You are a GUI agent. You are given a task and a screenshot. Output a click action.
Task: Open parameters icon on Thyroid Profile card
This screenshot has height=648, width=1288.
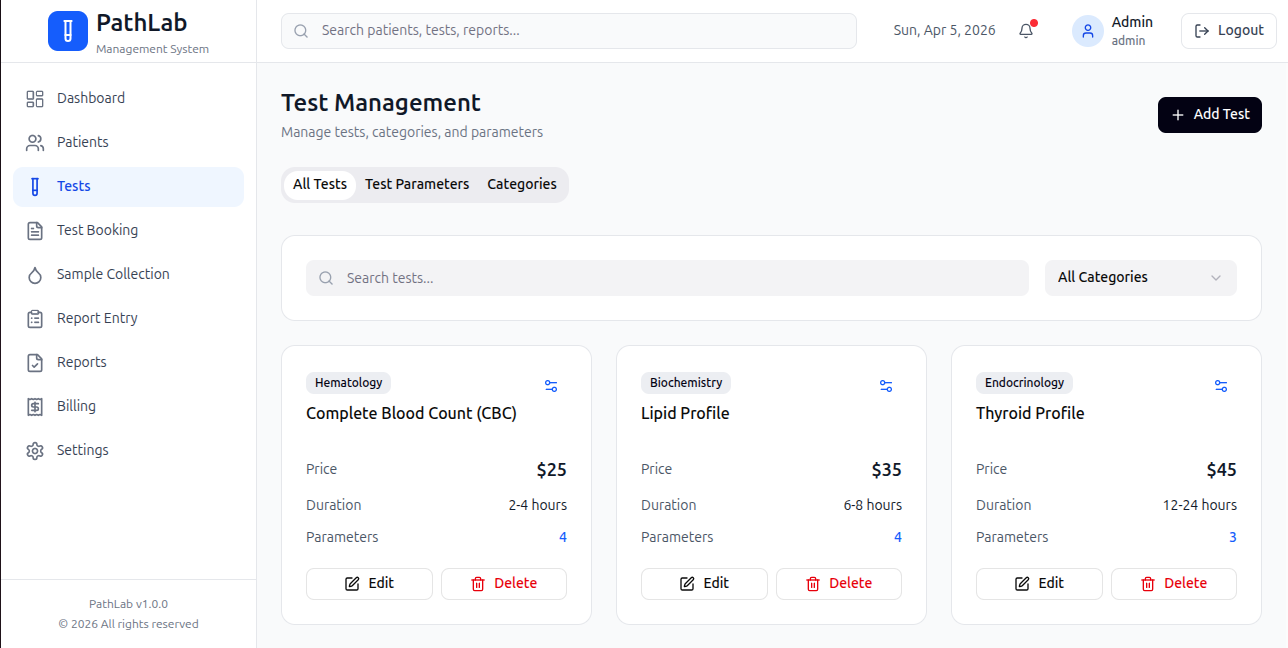(1221, 386)
